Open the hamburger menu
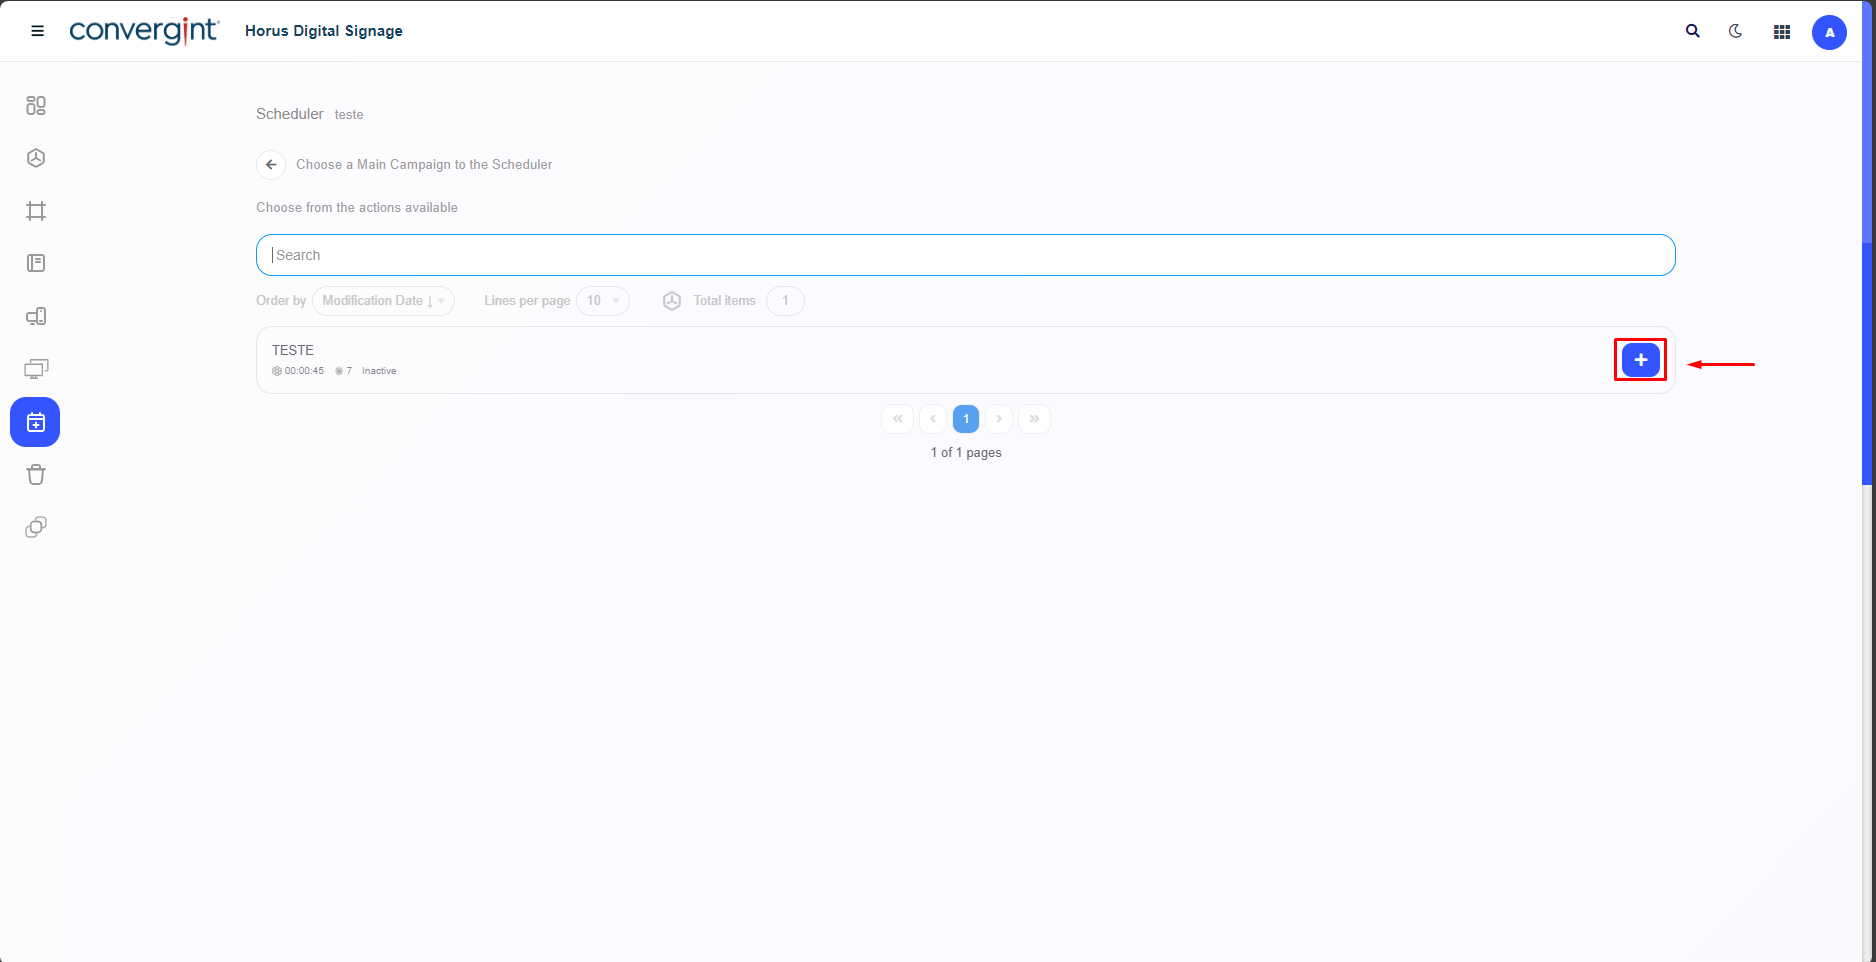 tap(38, 31)
